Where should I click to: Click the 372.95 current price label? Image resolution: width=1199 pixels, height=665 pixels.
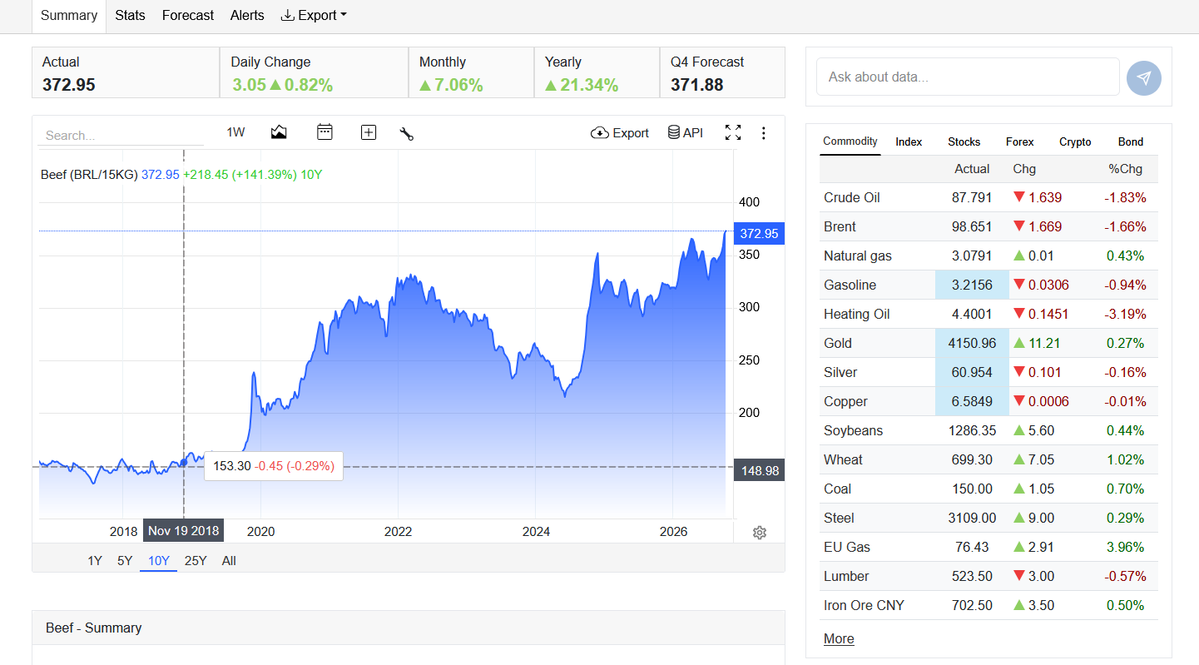coord(759,234)
